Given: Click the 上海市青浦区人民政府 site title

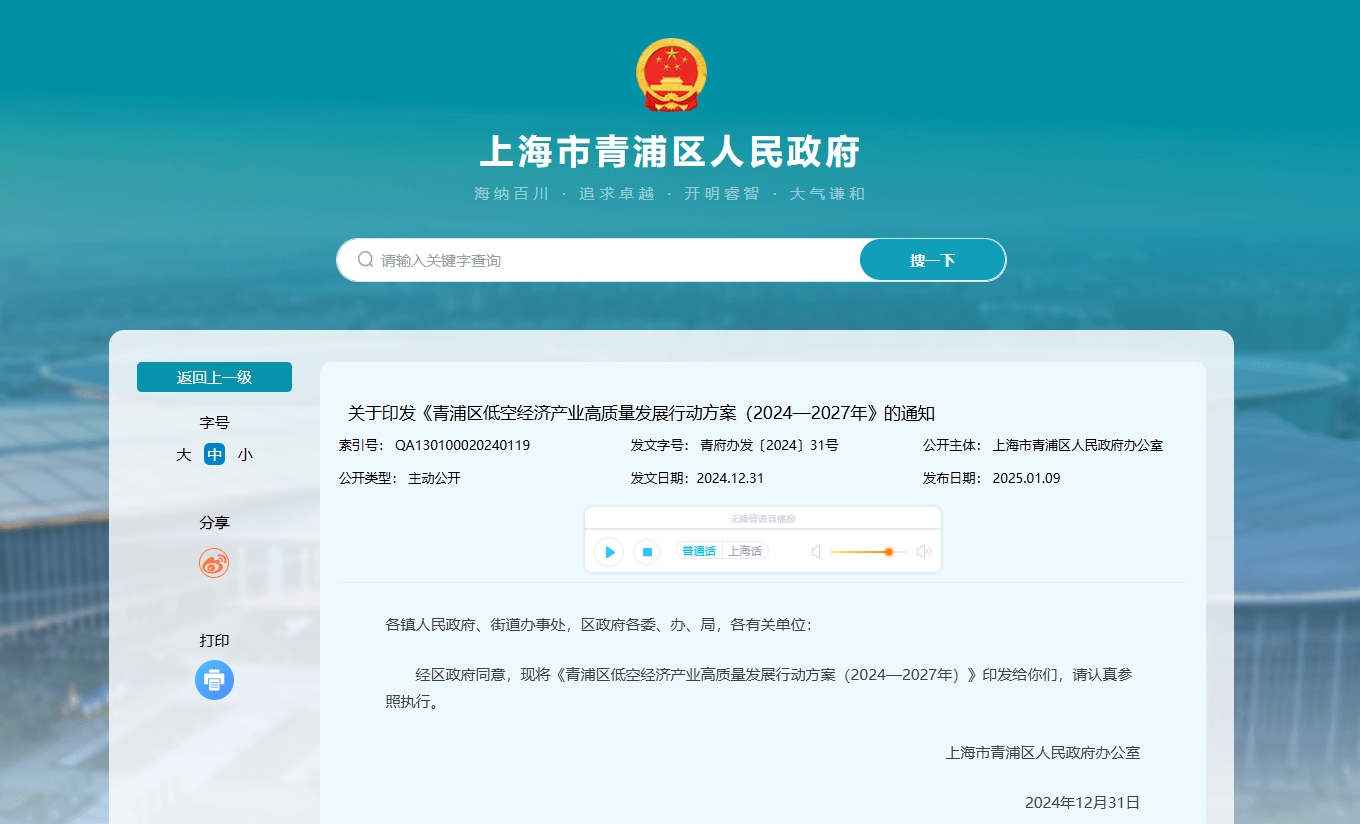Looking at the screenshot, I should (x=670, y=152).
